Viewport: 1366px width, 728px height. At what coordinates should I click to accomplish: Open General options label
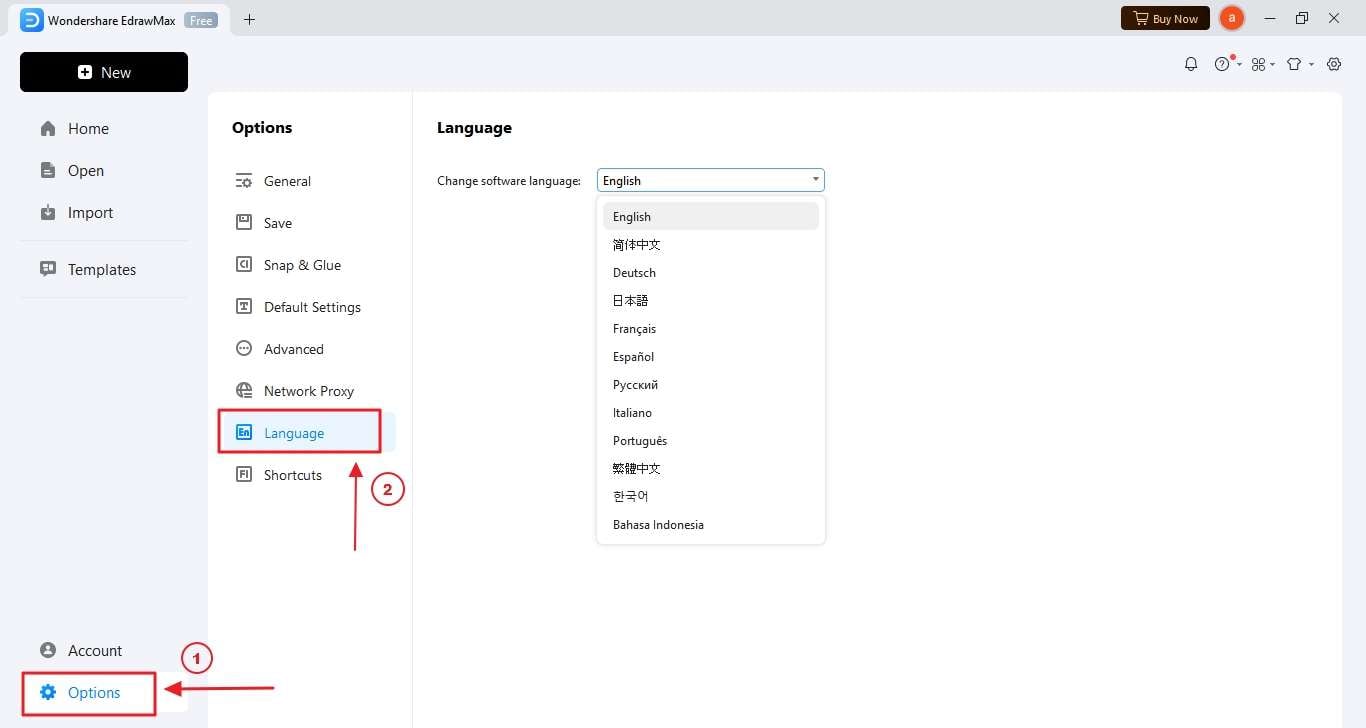tap(287, 181)
